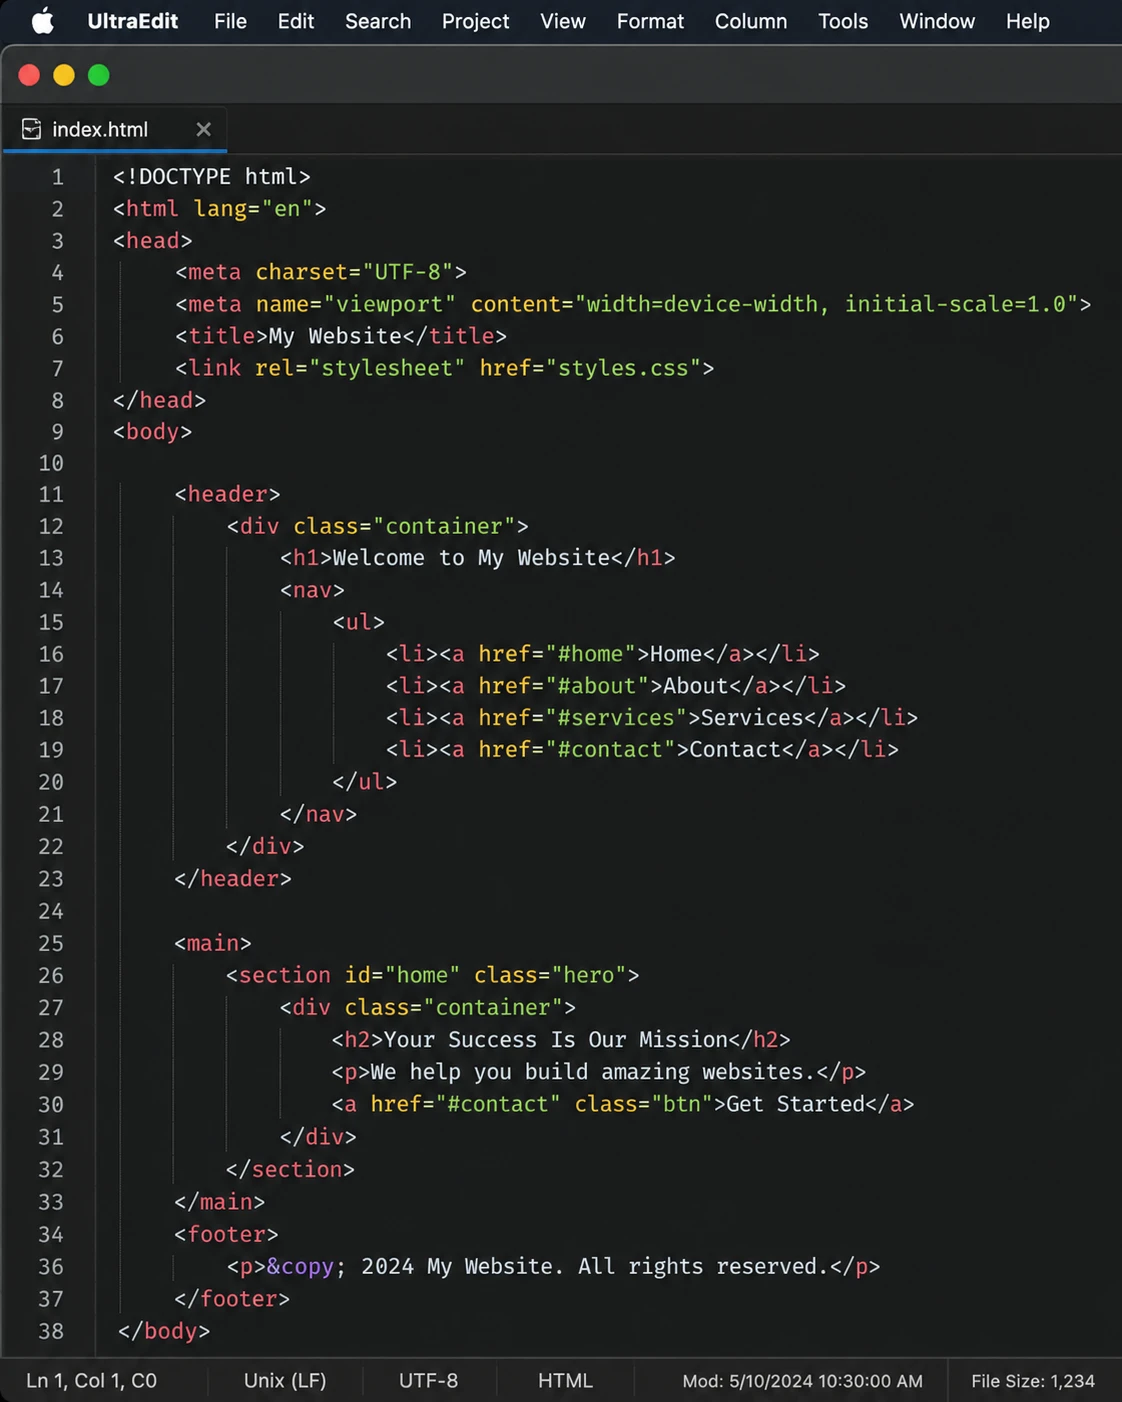Click the Get Started anchor line

point(623,1105)
